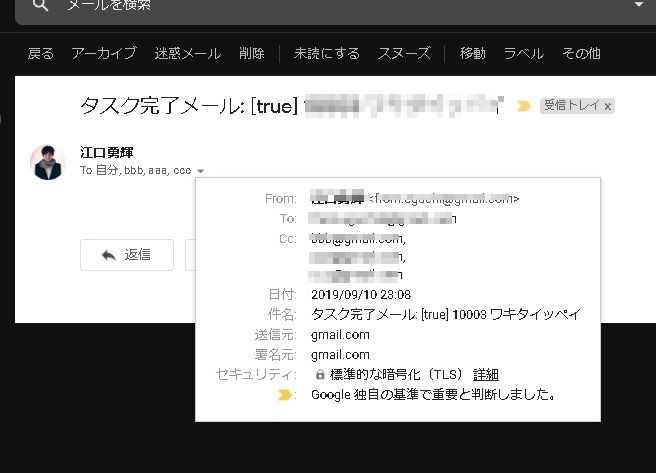Open the 移動 move-to menu
656x473 pixels.
point(472,53)
